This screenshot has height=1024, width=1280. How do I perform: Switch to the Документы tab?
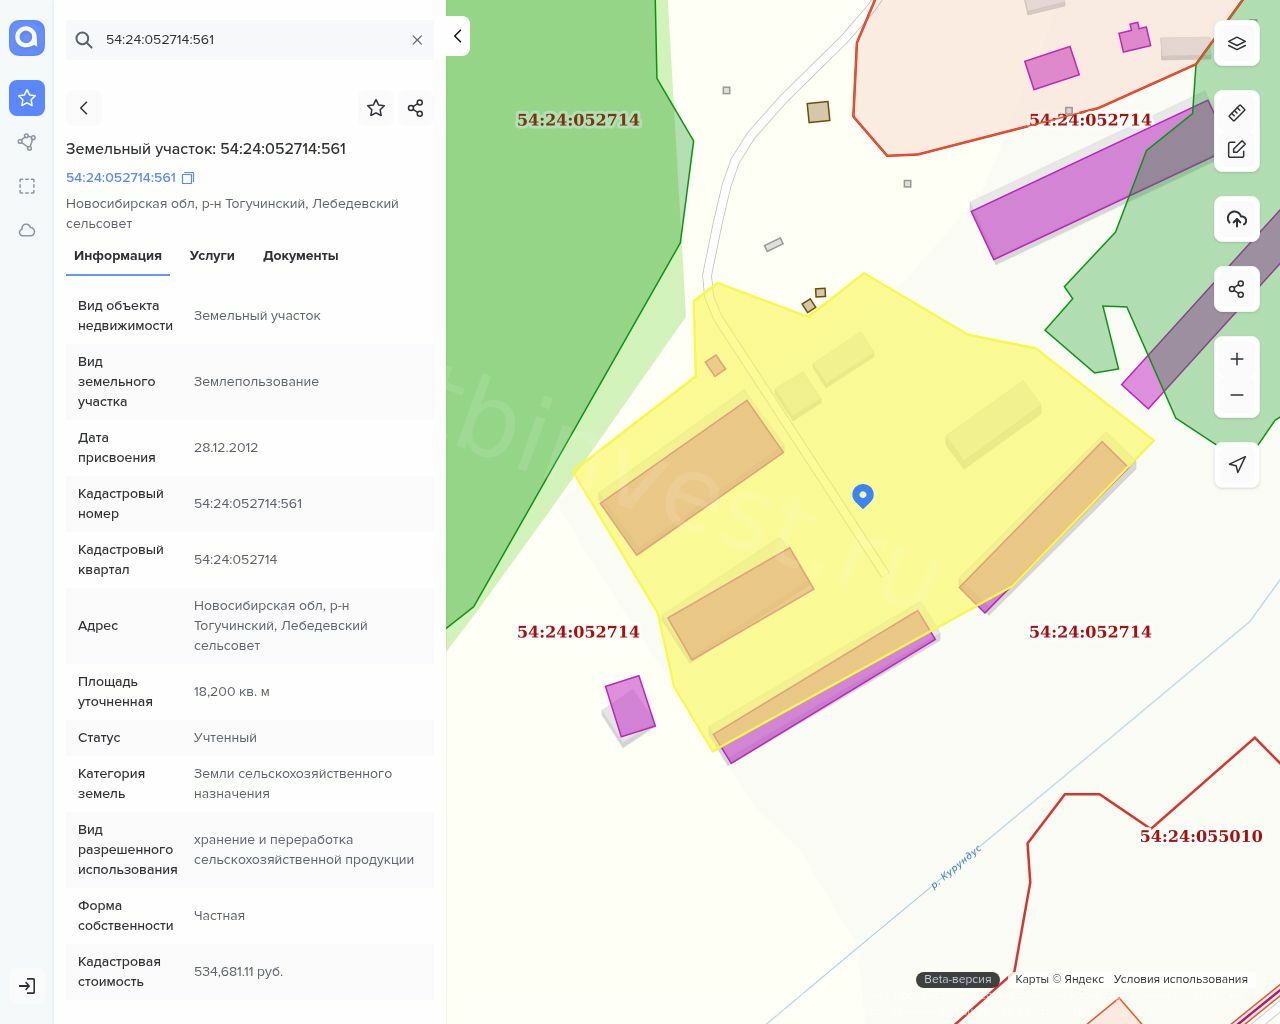click(300, 256)
